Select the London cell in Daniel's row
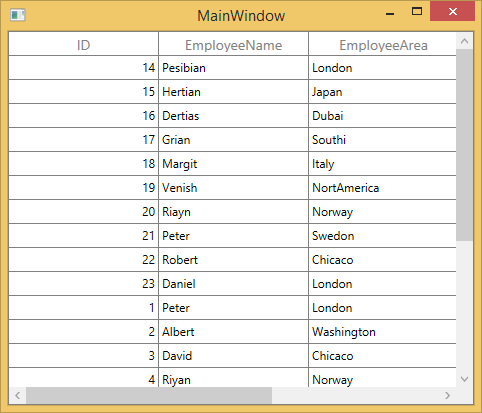 (x=383, y=284)
